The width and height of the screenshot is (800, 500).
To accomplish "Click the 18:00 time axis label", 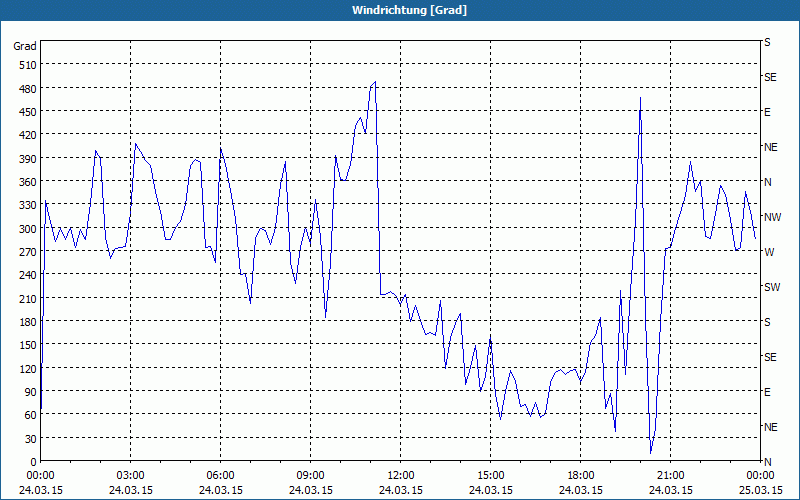I will (581, 476).
